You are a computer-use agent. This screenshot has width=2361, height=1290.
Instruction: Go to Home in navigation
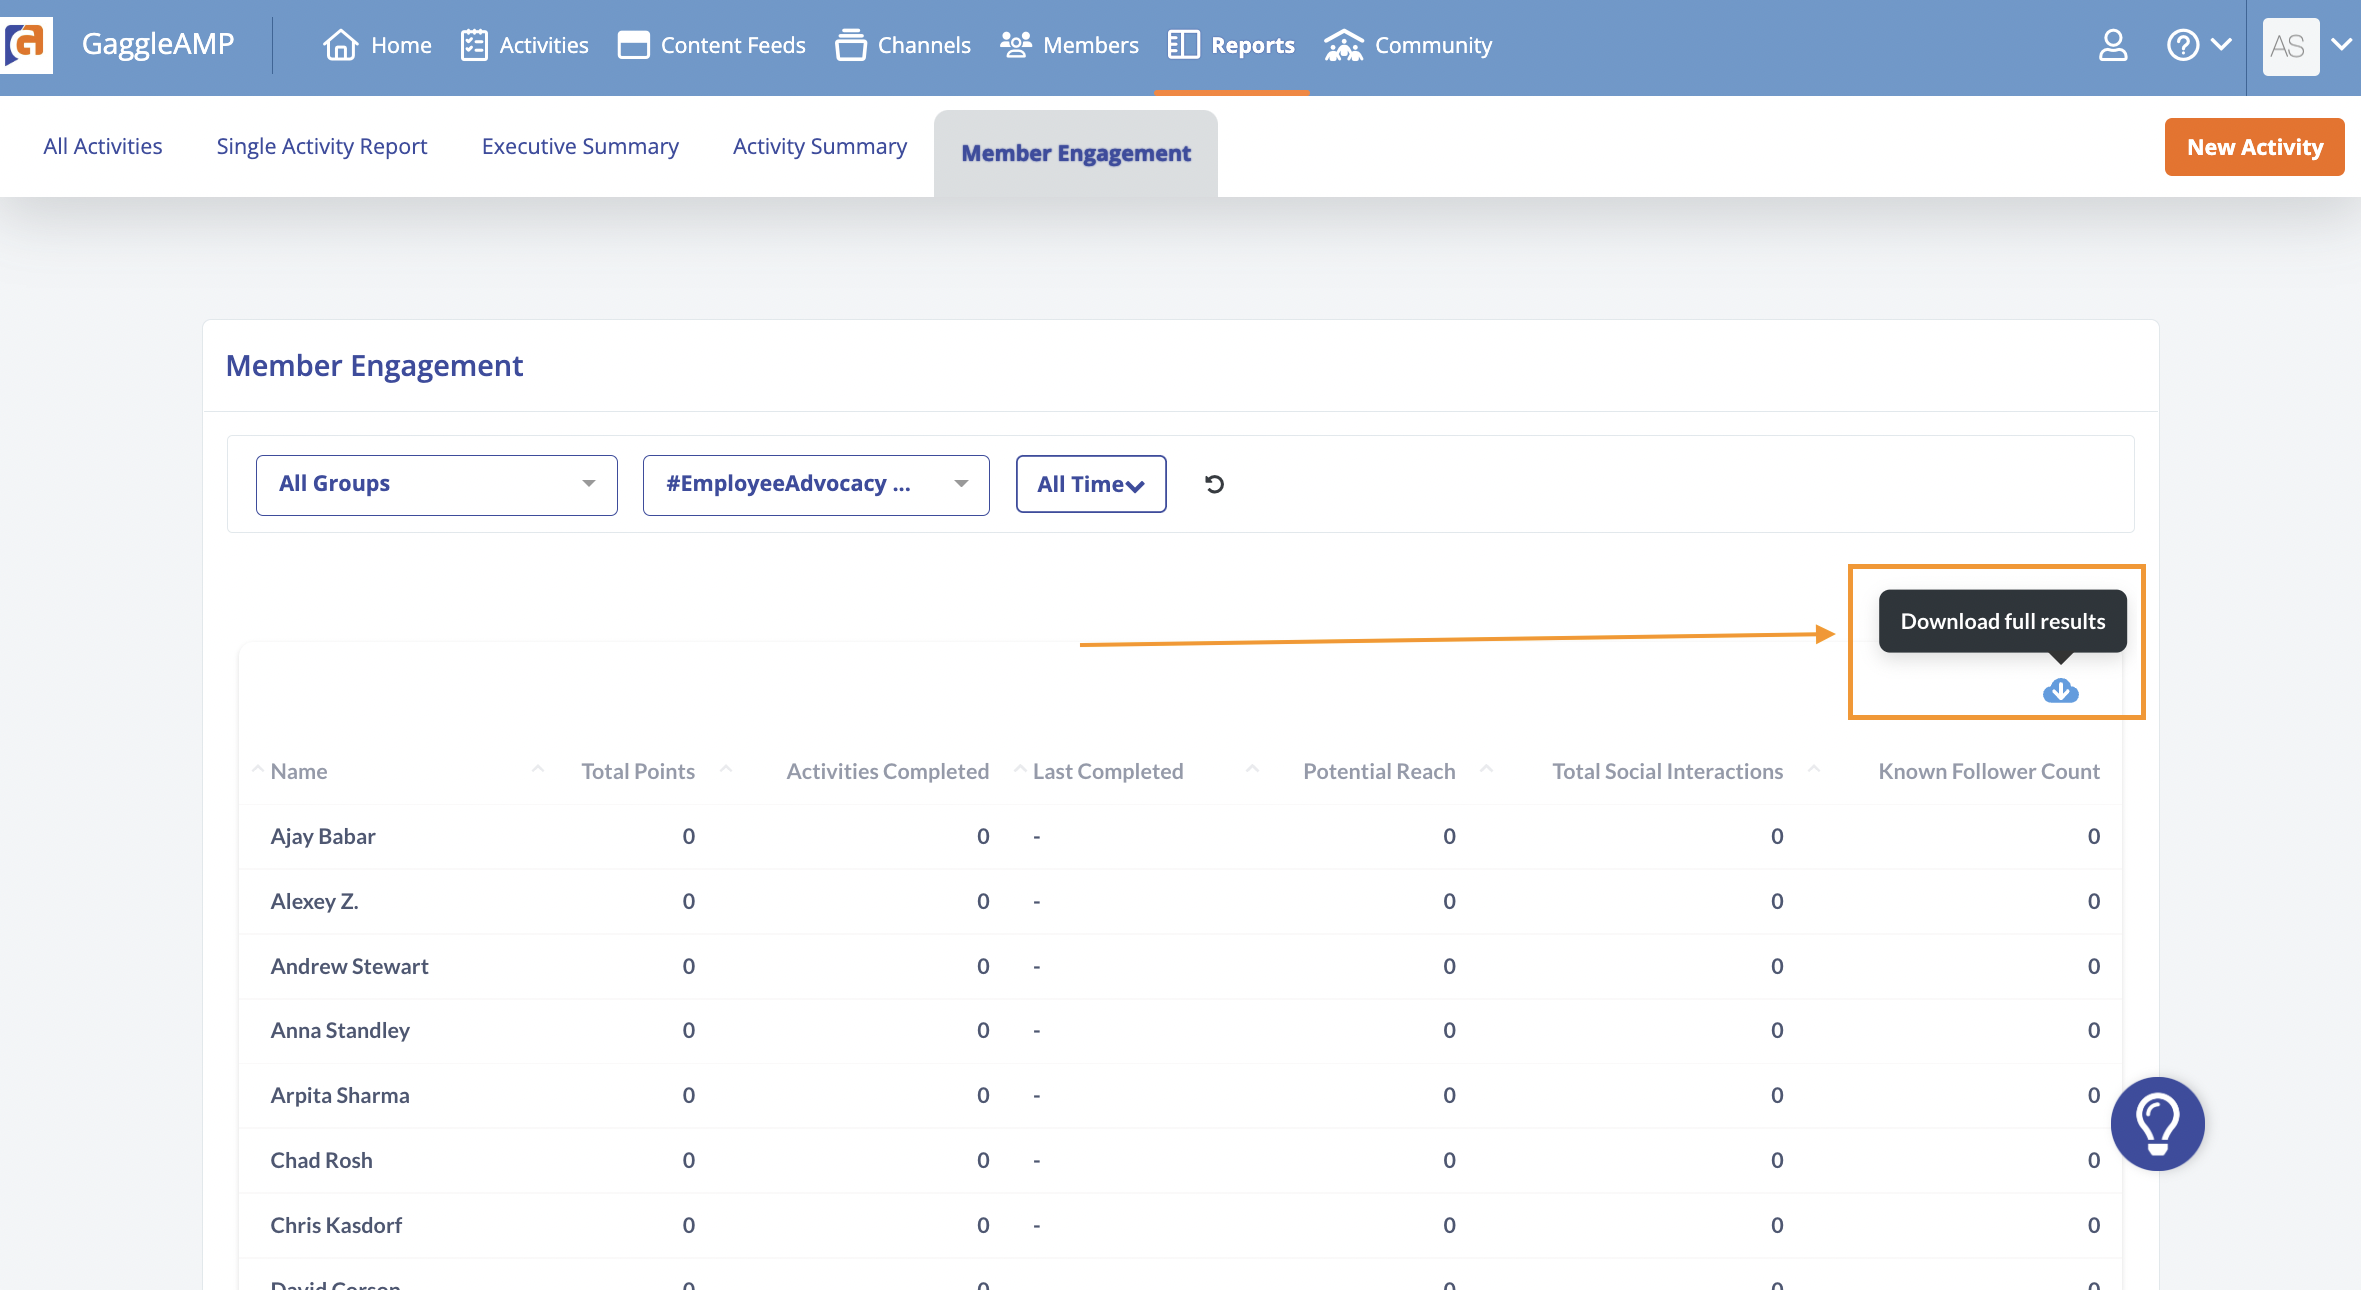(x=401, y=45)
